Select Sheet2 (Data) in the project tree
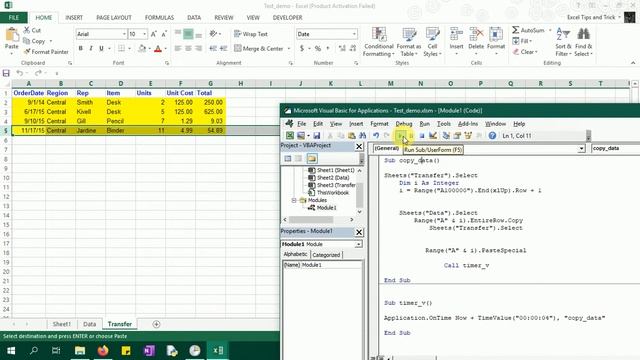 click(329, 178)
